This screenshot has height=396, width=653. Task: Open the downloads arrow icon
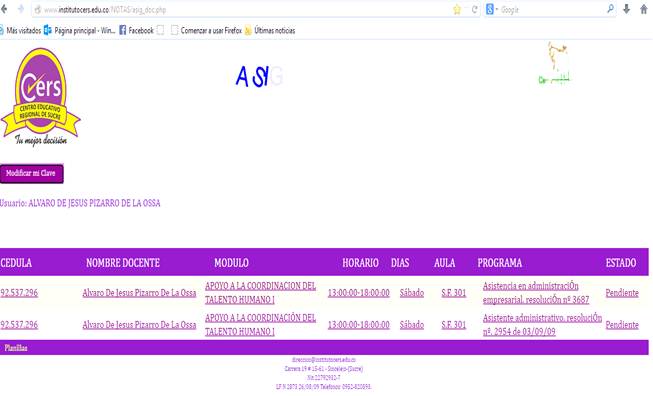626,9
